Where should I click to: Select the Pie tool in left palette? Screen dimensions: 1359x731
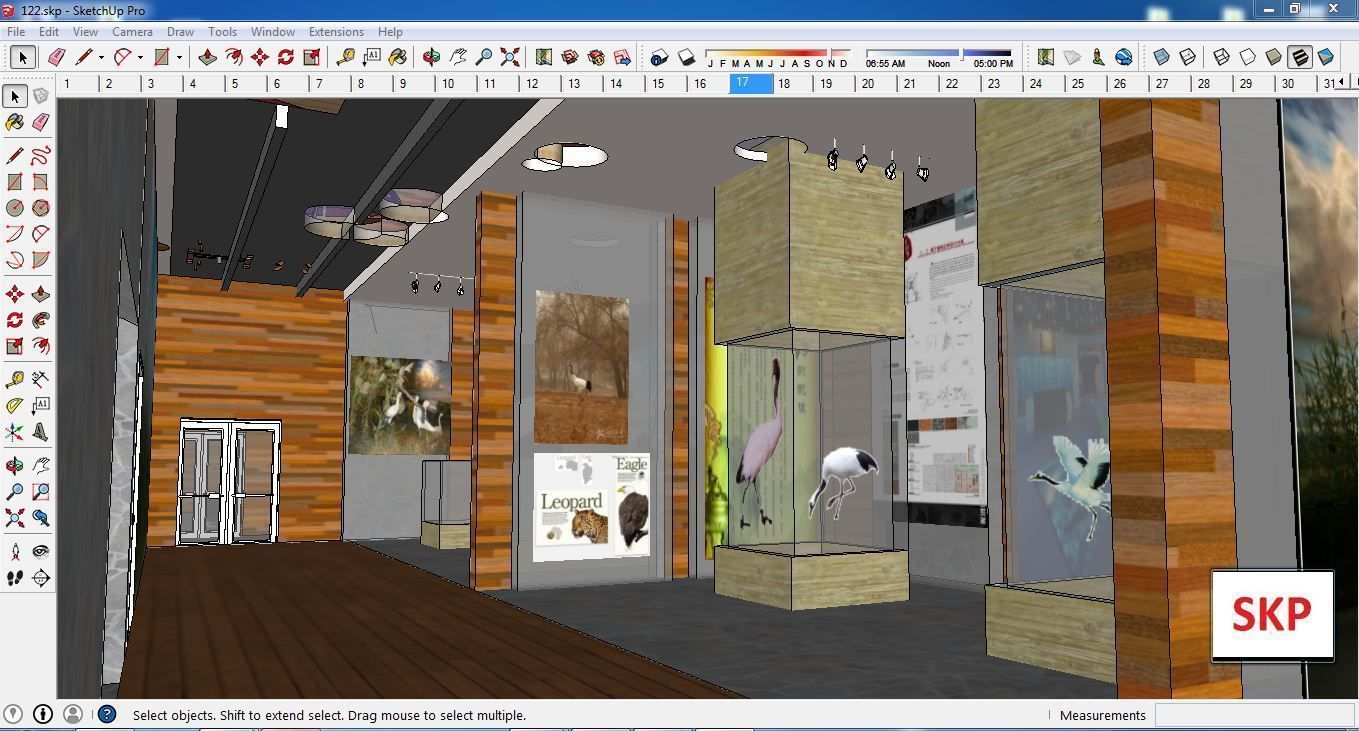click(40, 260)
